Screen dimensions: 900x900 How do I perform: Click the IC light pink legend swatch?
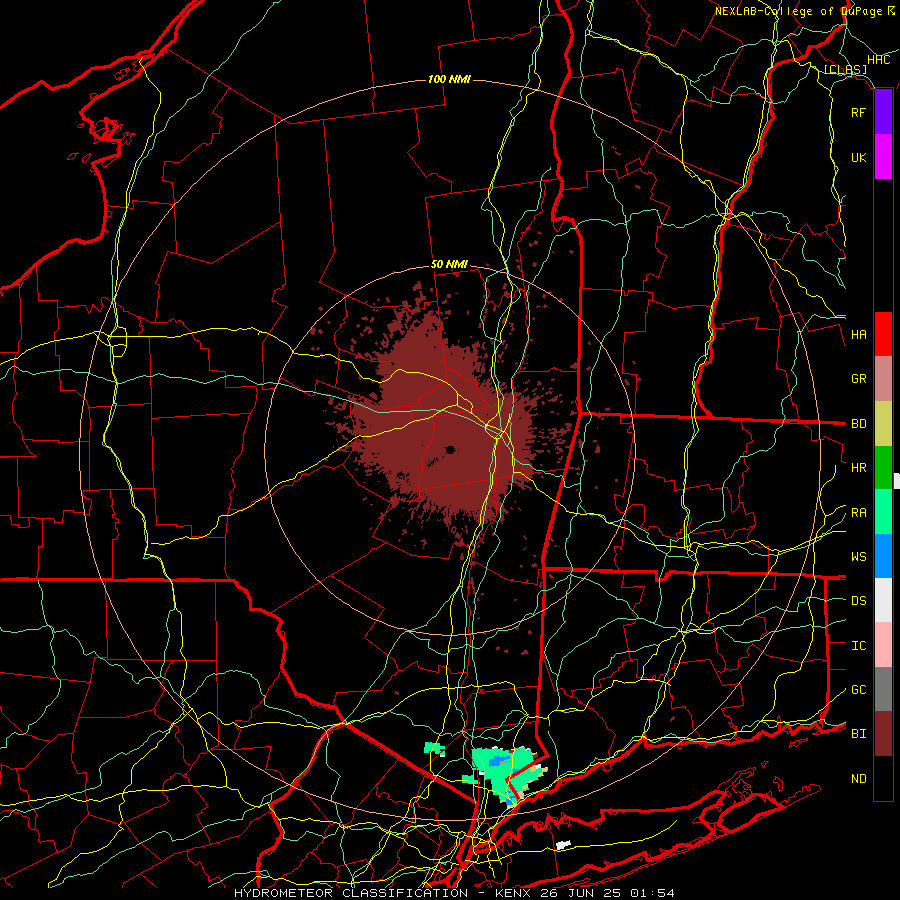883,645
